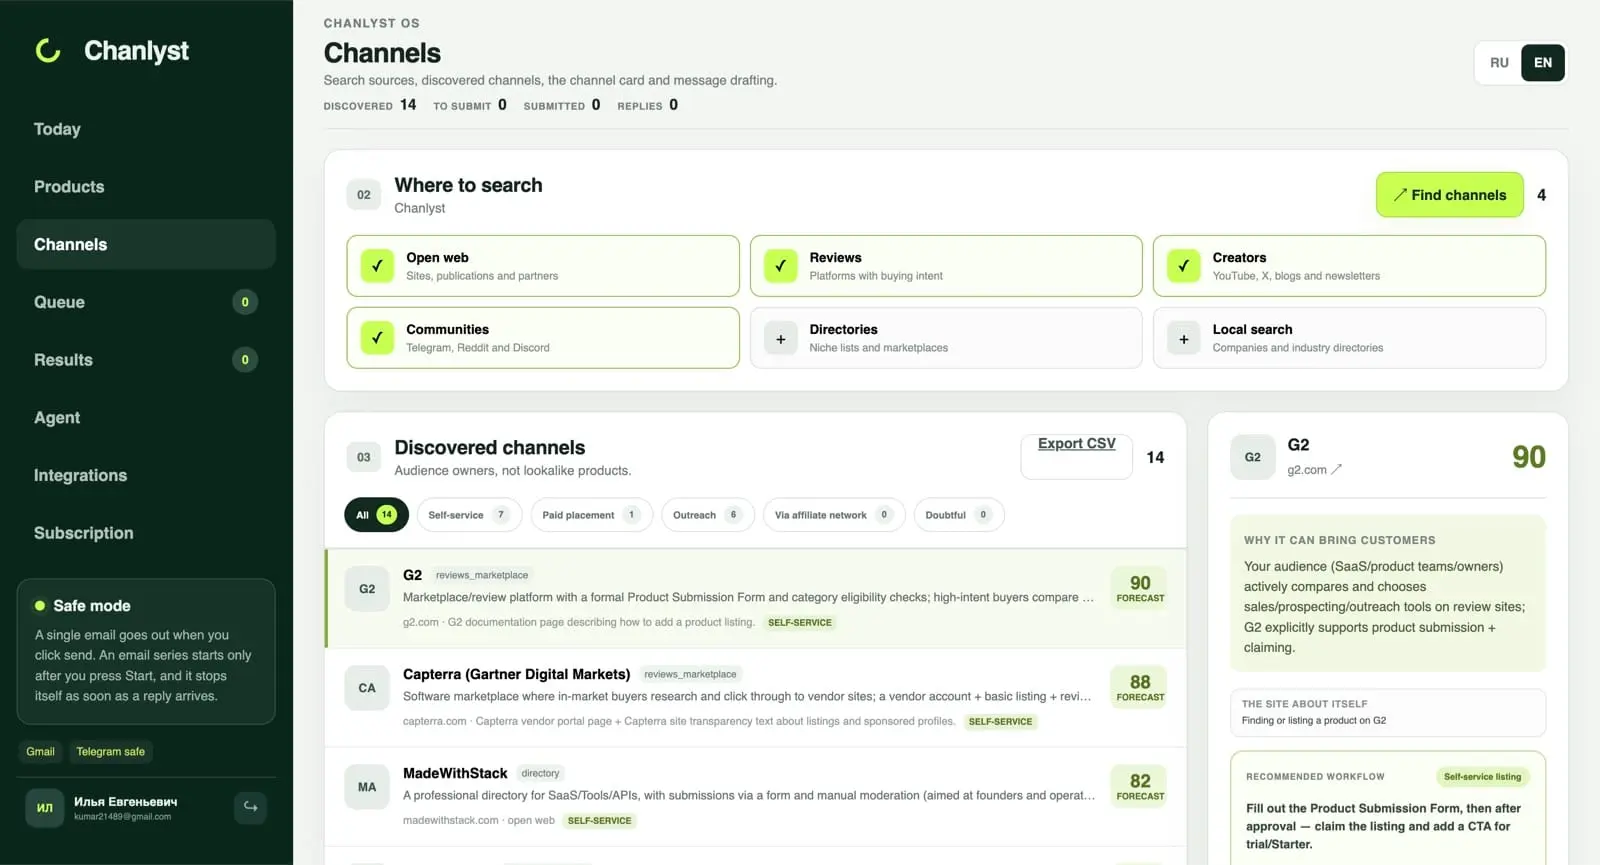Viewport: 1600px width, 865px height.
Task: Open the Subscription page
Action: [x=146, y=533]
